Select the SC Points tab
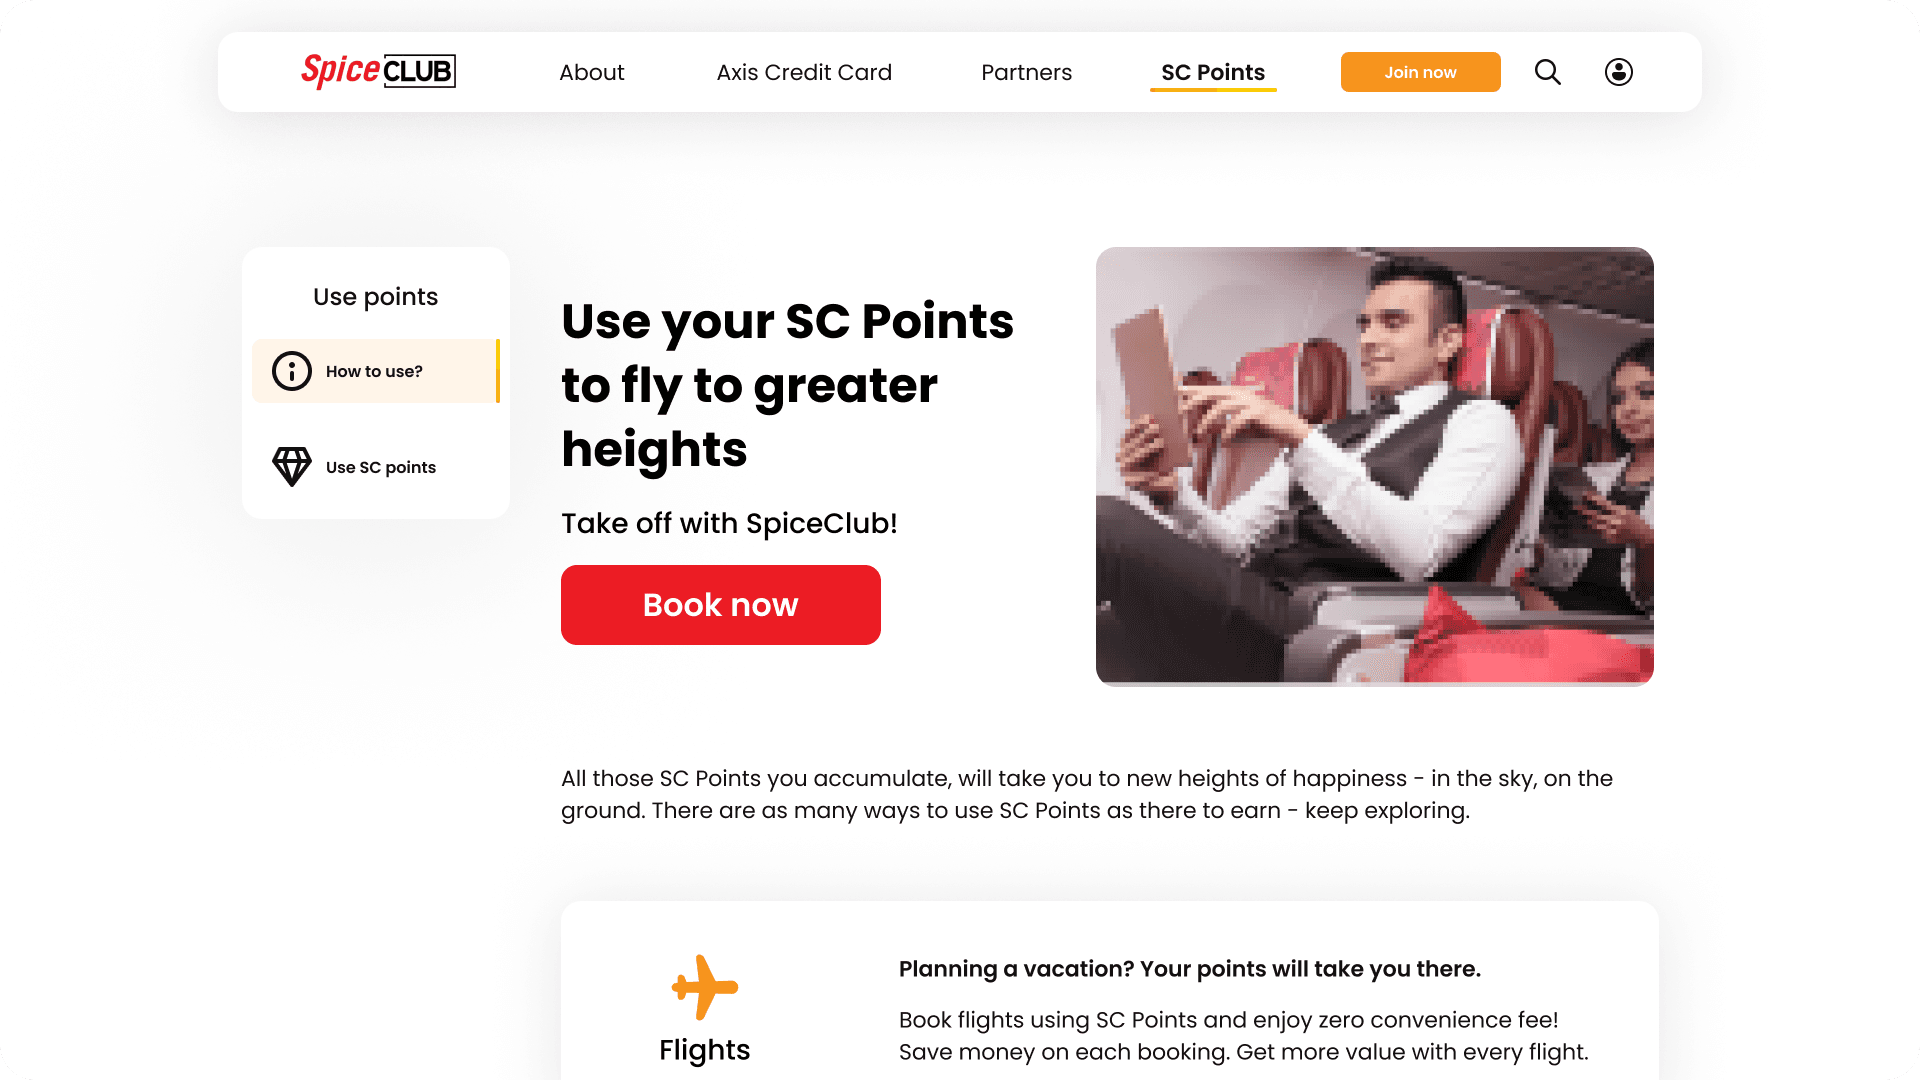Image resolution: width=1920 pixels, height=1080 pixels. coord(1213,72)
